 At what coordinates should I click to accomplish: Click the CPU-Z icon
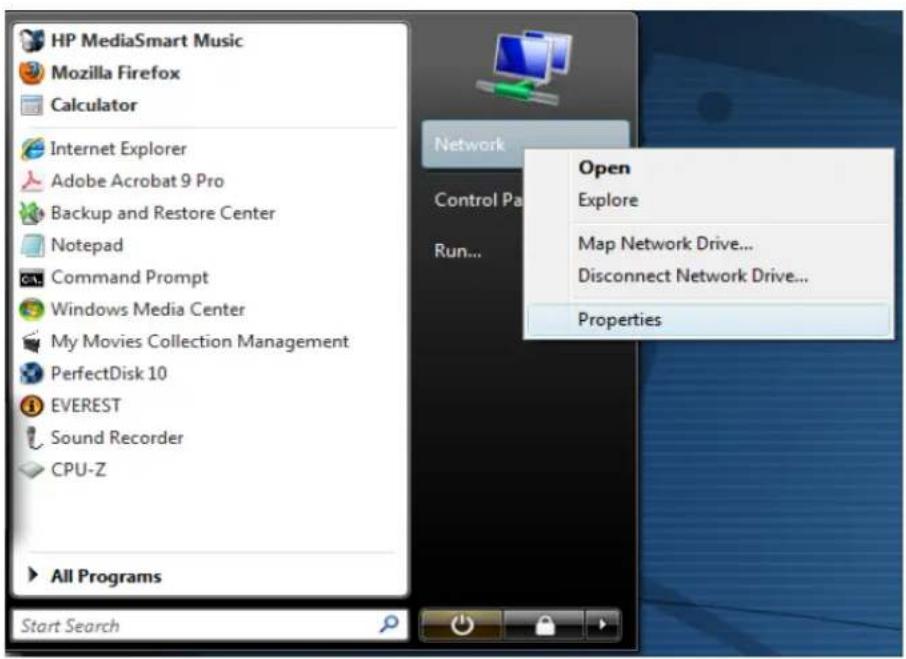(32, 470)
